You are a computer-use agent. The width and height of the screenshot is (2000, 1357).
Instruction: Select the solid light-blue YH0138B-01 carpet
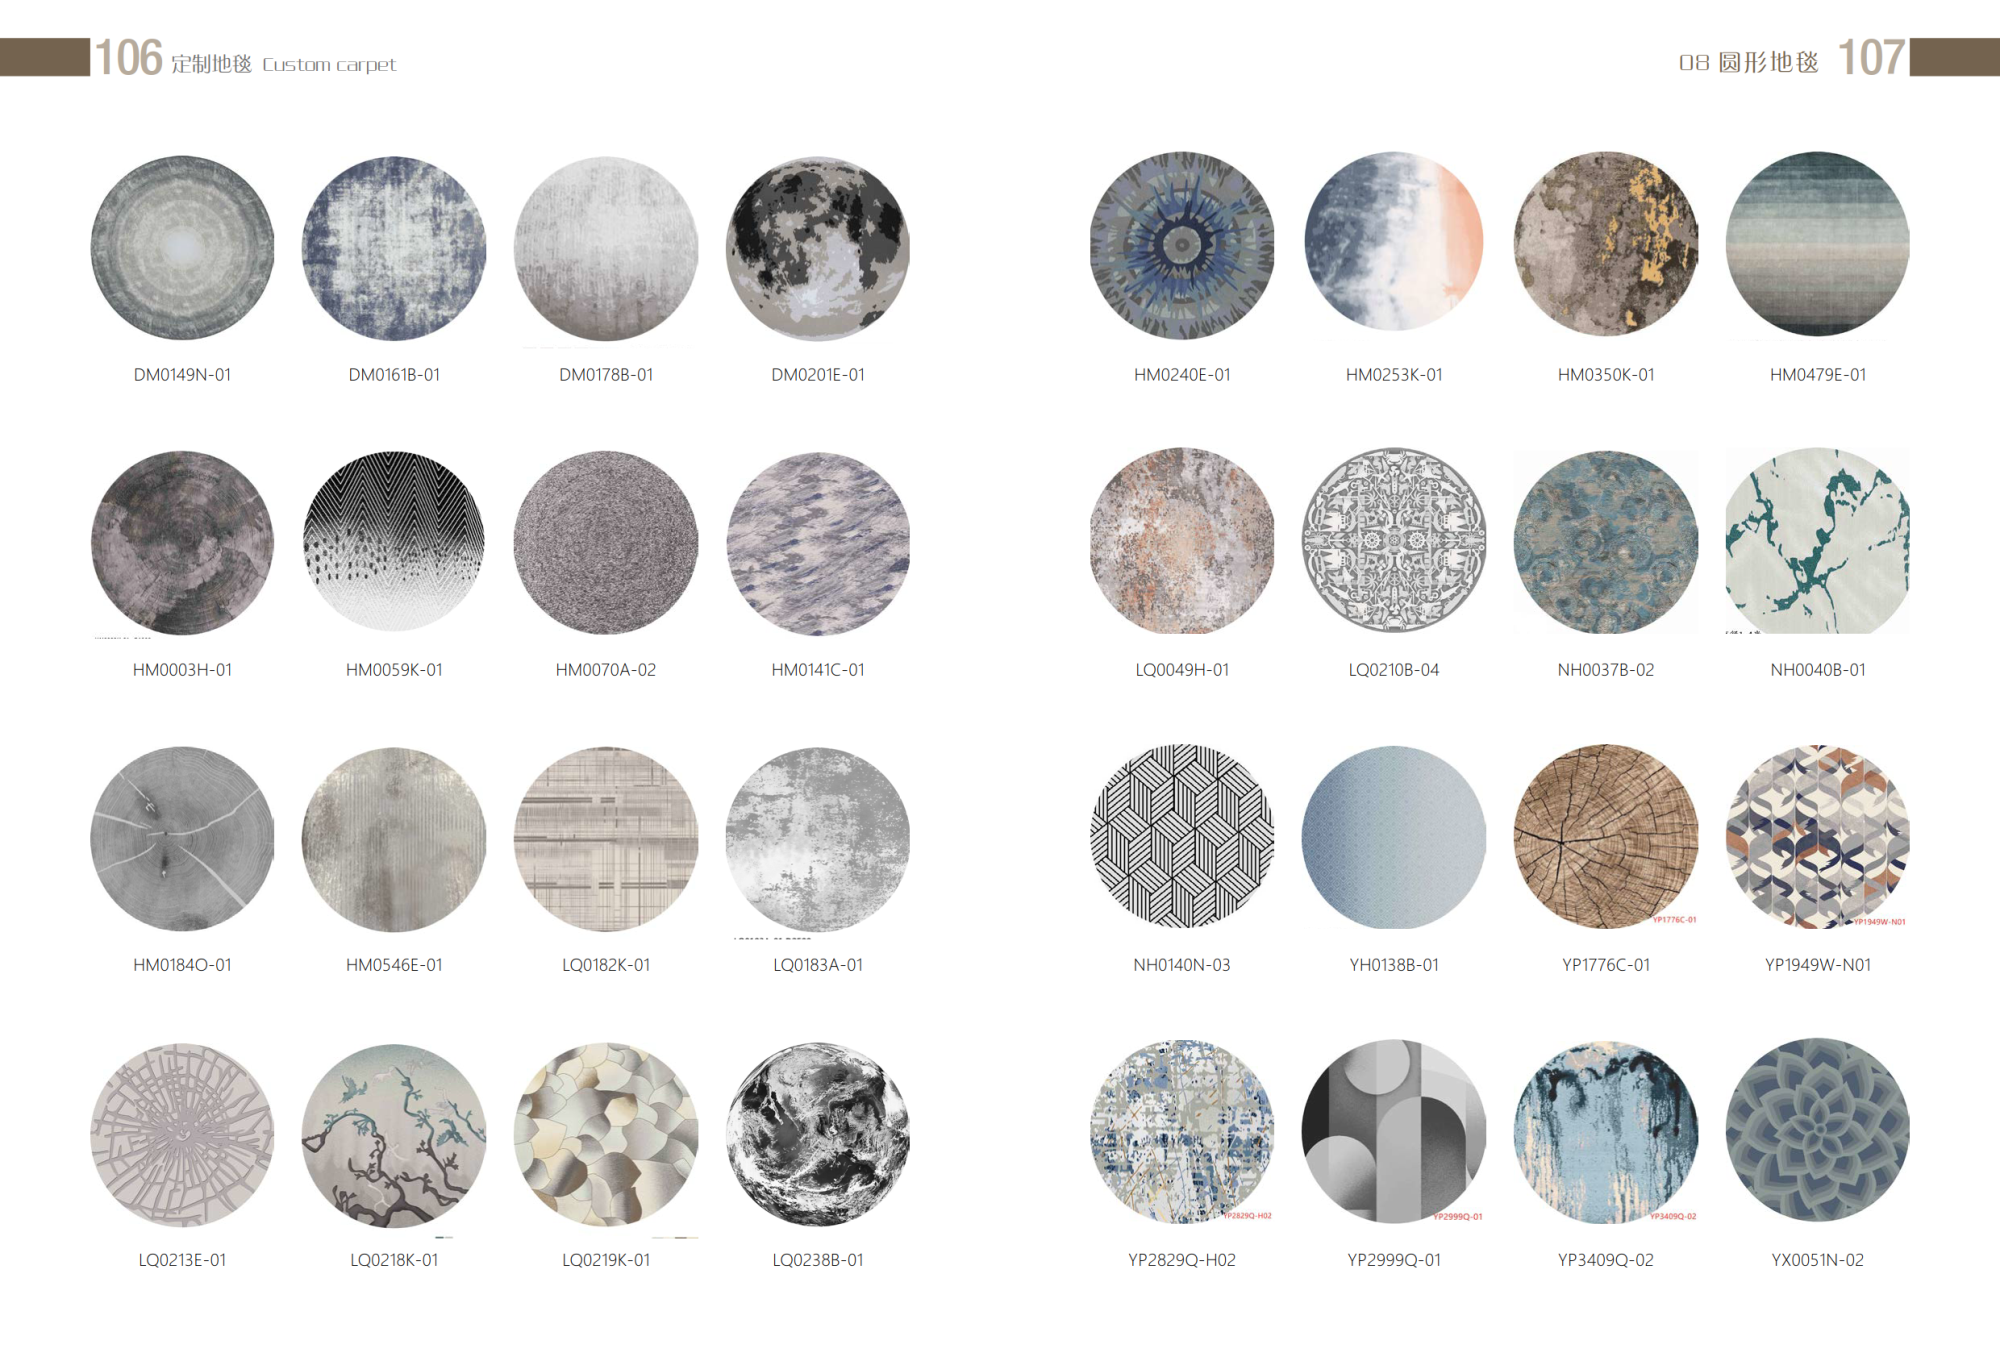pyautogui.click(x=1393, y=837)
